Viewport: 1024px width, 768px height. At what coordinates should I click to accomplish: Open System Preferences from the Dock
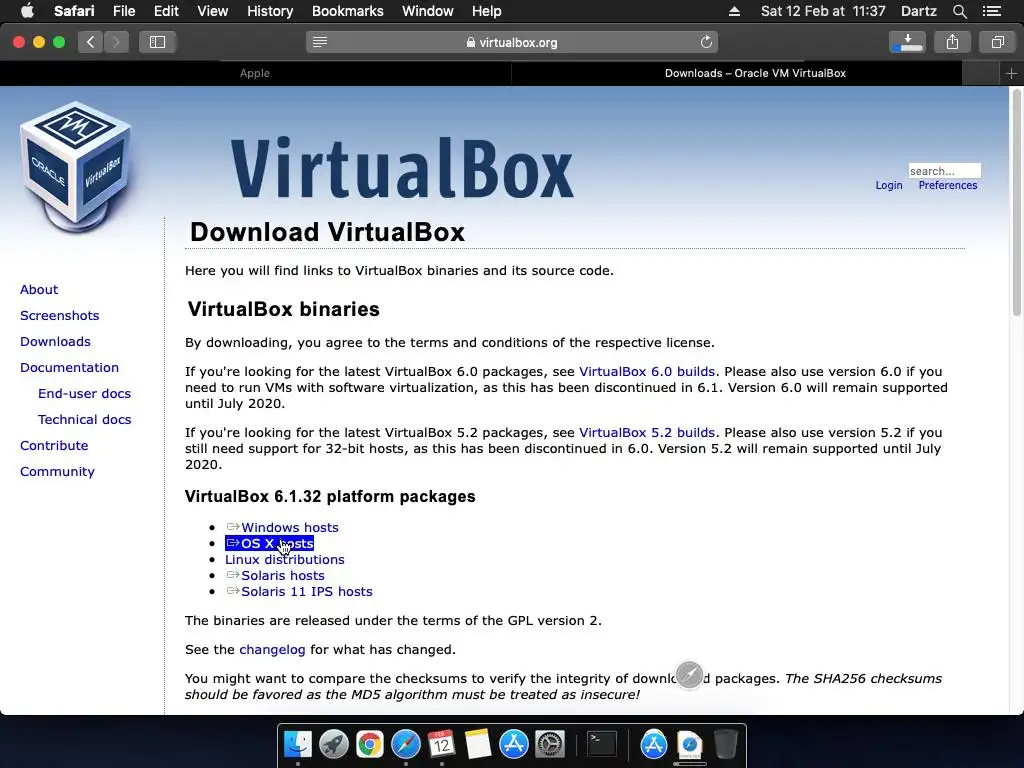pyautogui.click(x=550, y=744)
